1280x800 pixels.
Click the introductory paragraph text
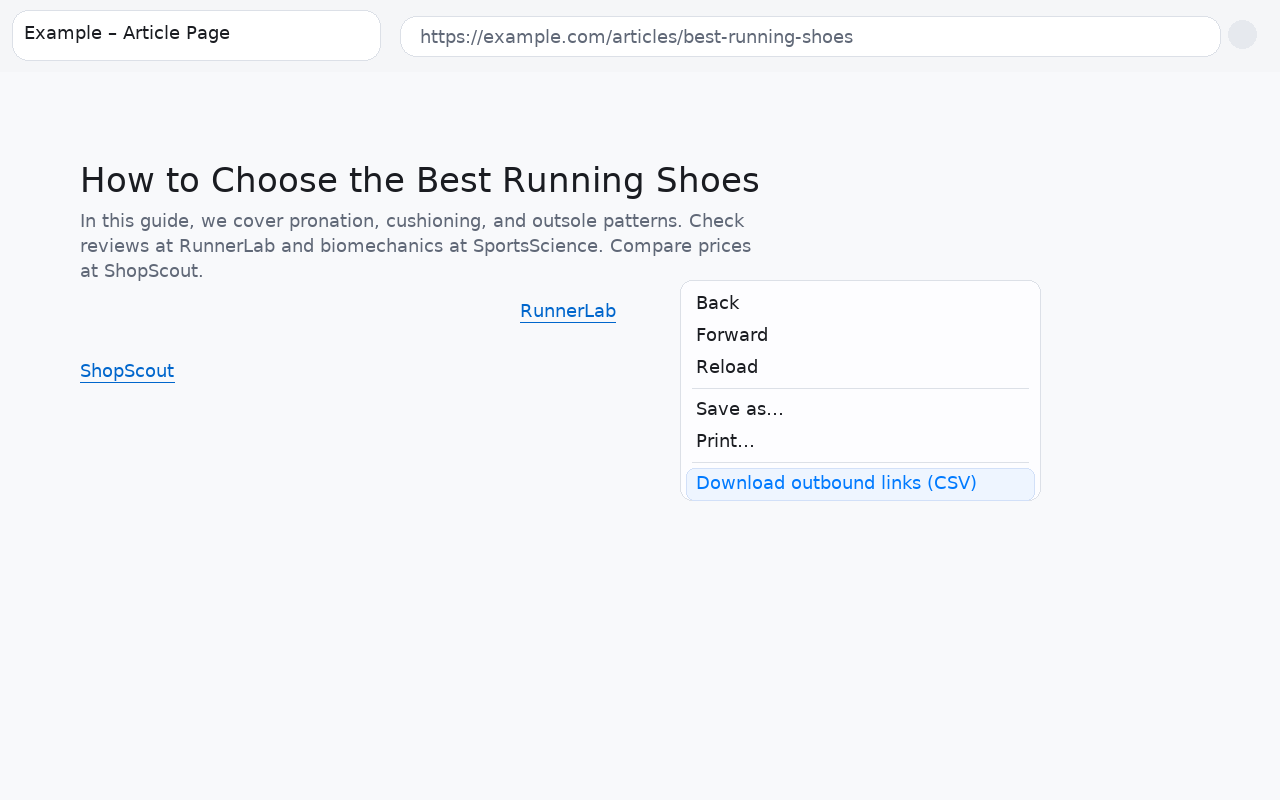(x=415, y=245)
